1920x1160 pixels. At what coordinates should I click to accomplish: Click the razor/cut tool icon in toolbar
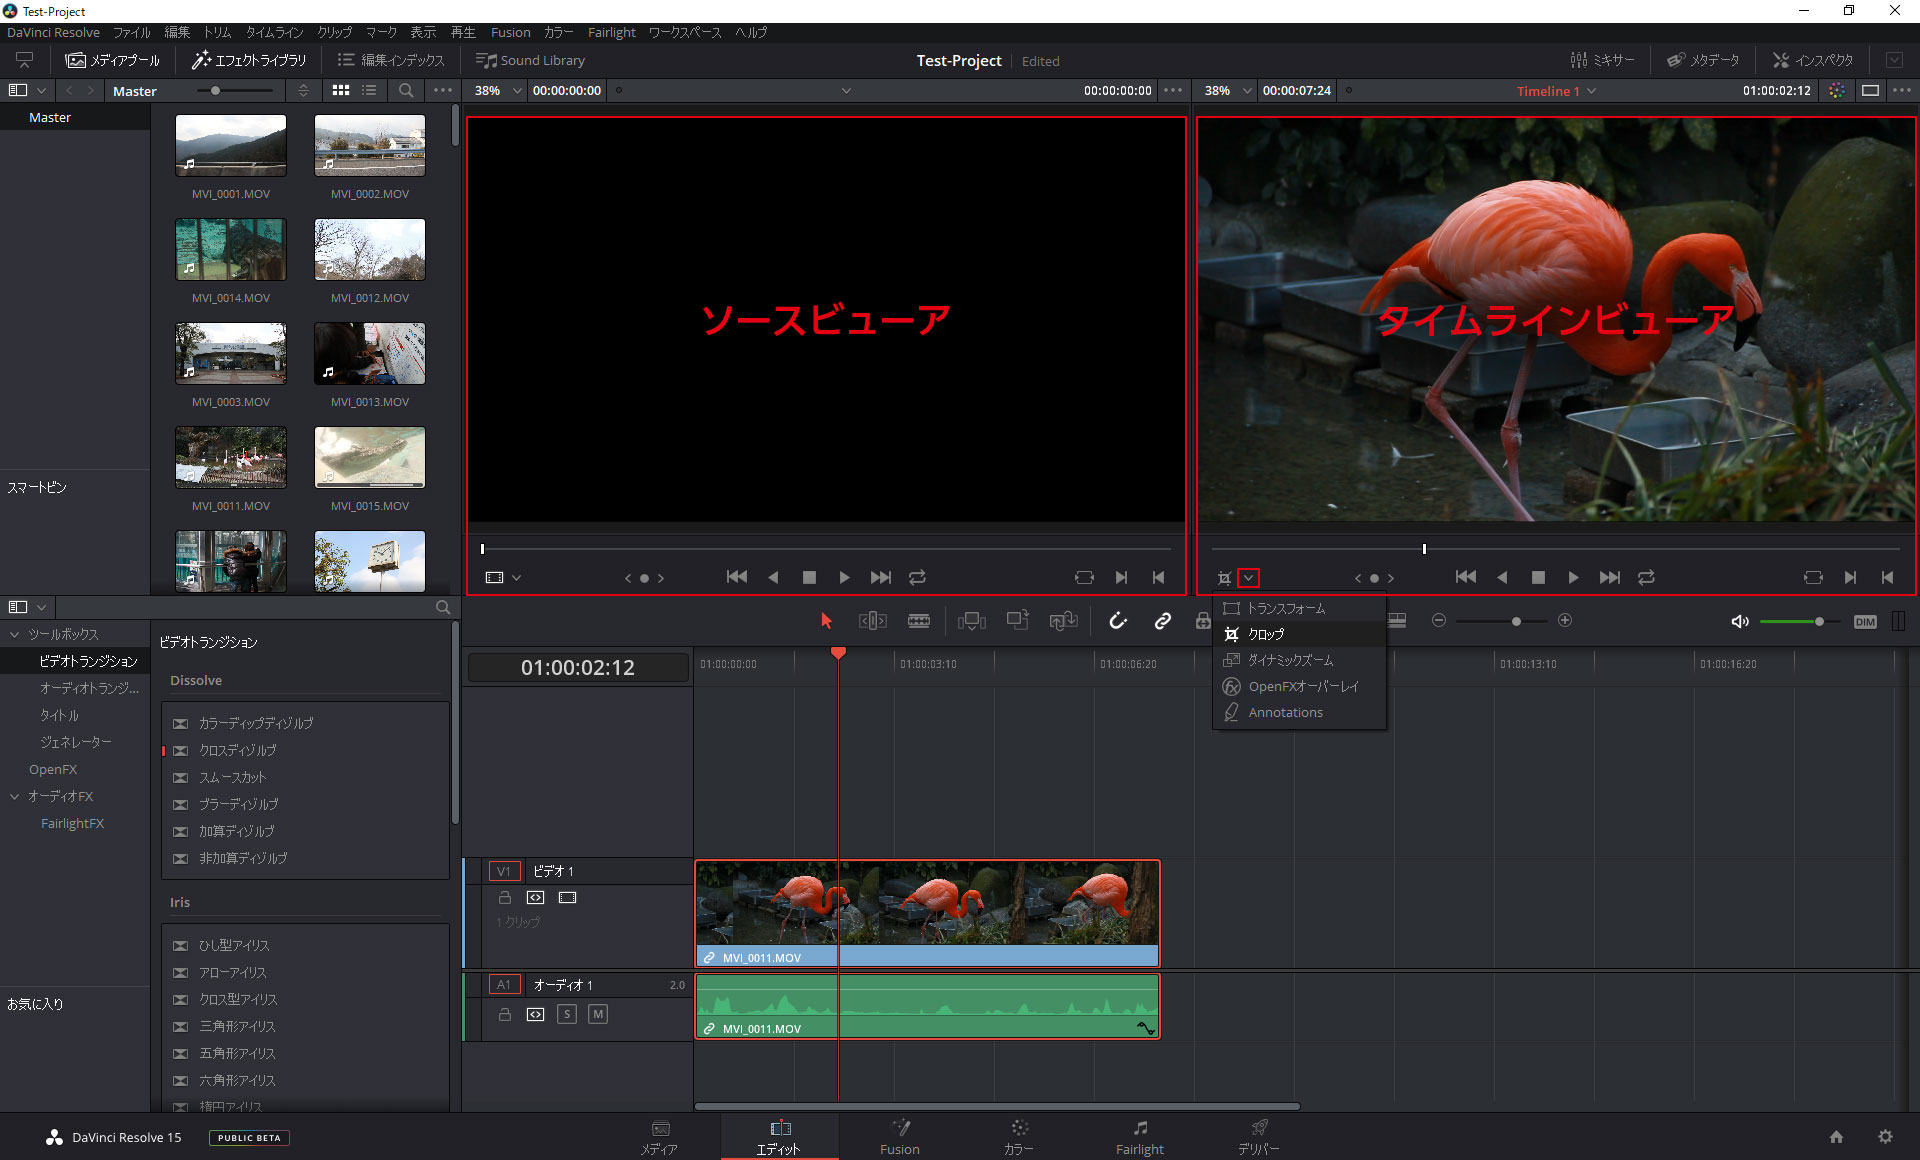[x=919, y=621]
